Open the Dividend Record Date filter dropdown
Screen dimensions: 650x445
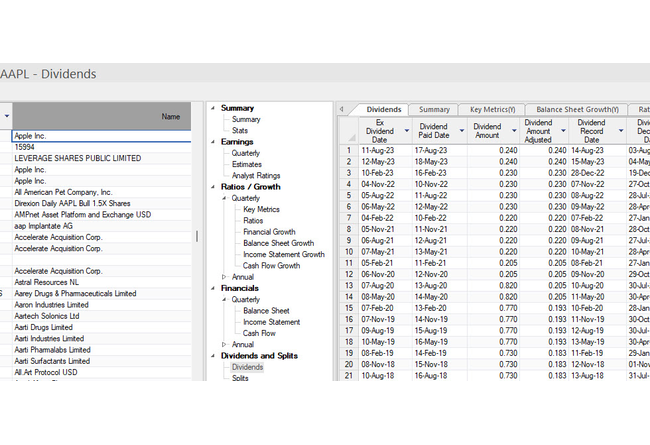click(x=621, y=131)
